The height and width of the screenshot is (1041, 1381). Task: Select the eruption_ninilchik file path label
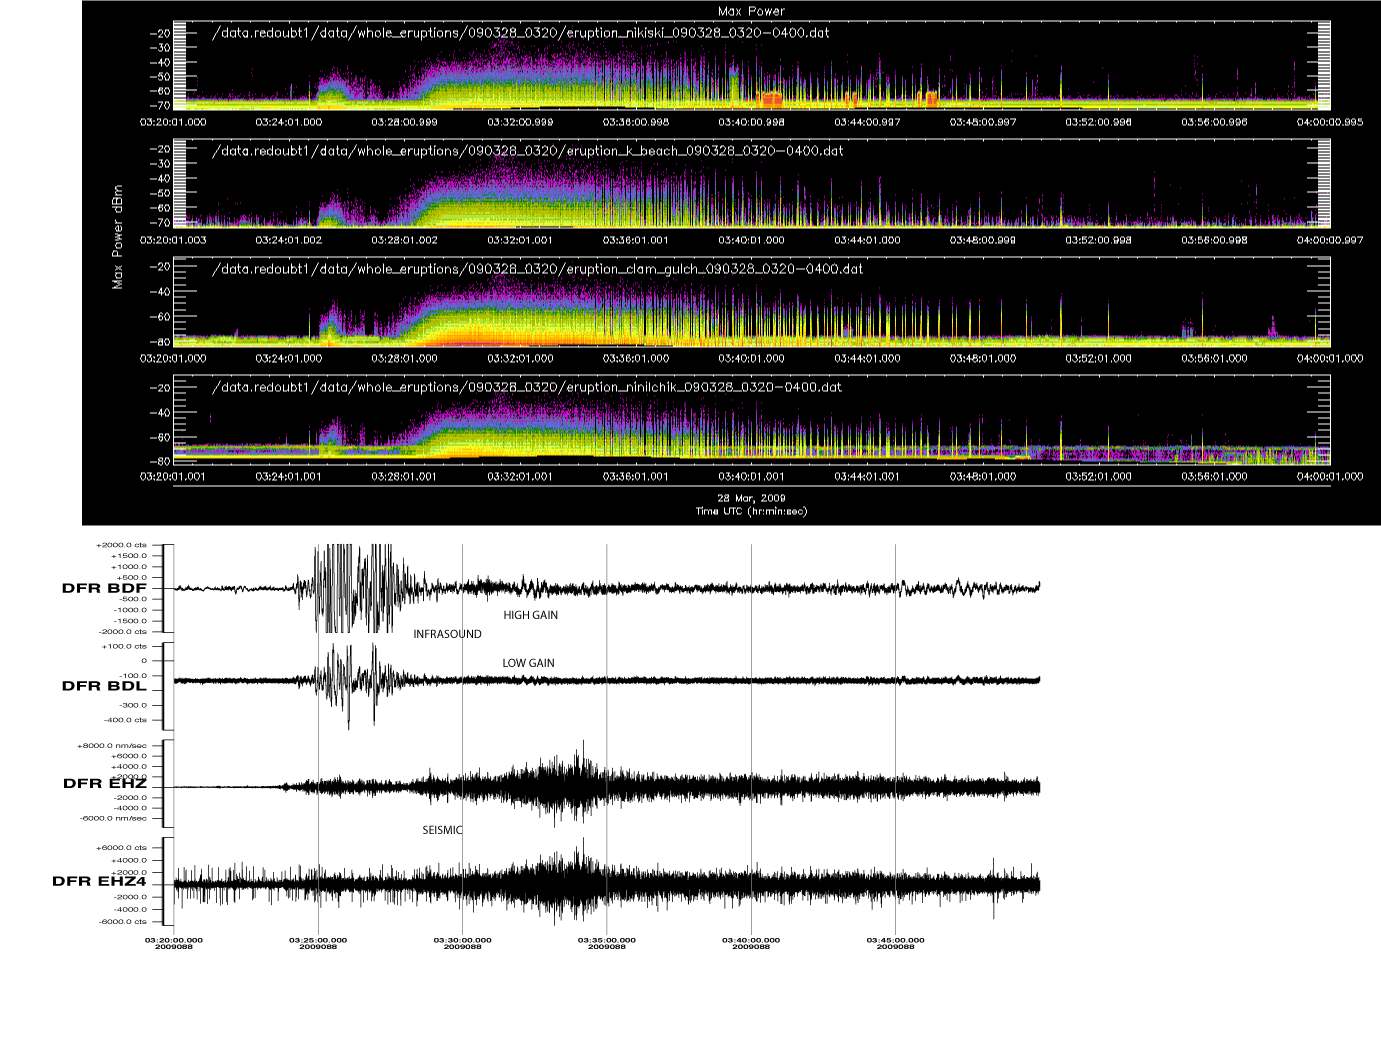pyautogui.click(x=527, y=387)
